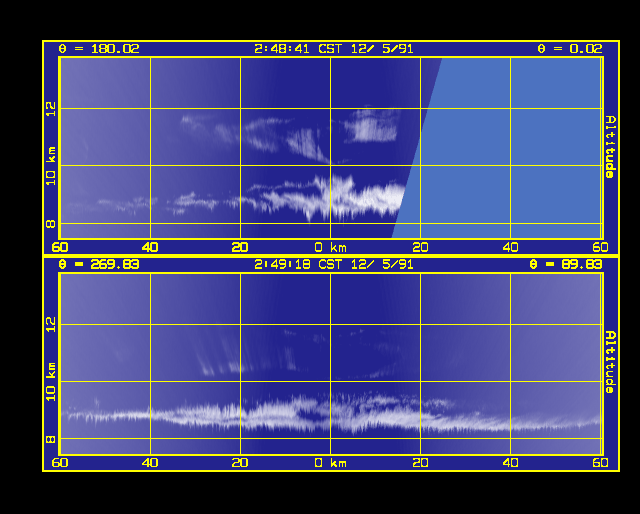Viewport: 640px width, 514px height.
Task: Click top panel's 40 label on θ=0.02 side
Action: [510, 247]
